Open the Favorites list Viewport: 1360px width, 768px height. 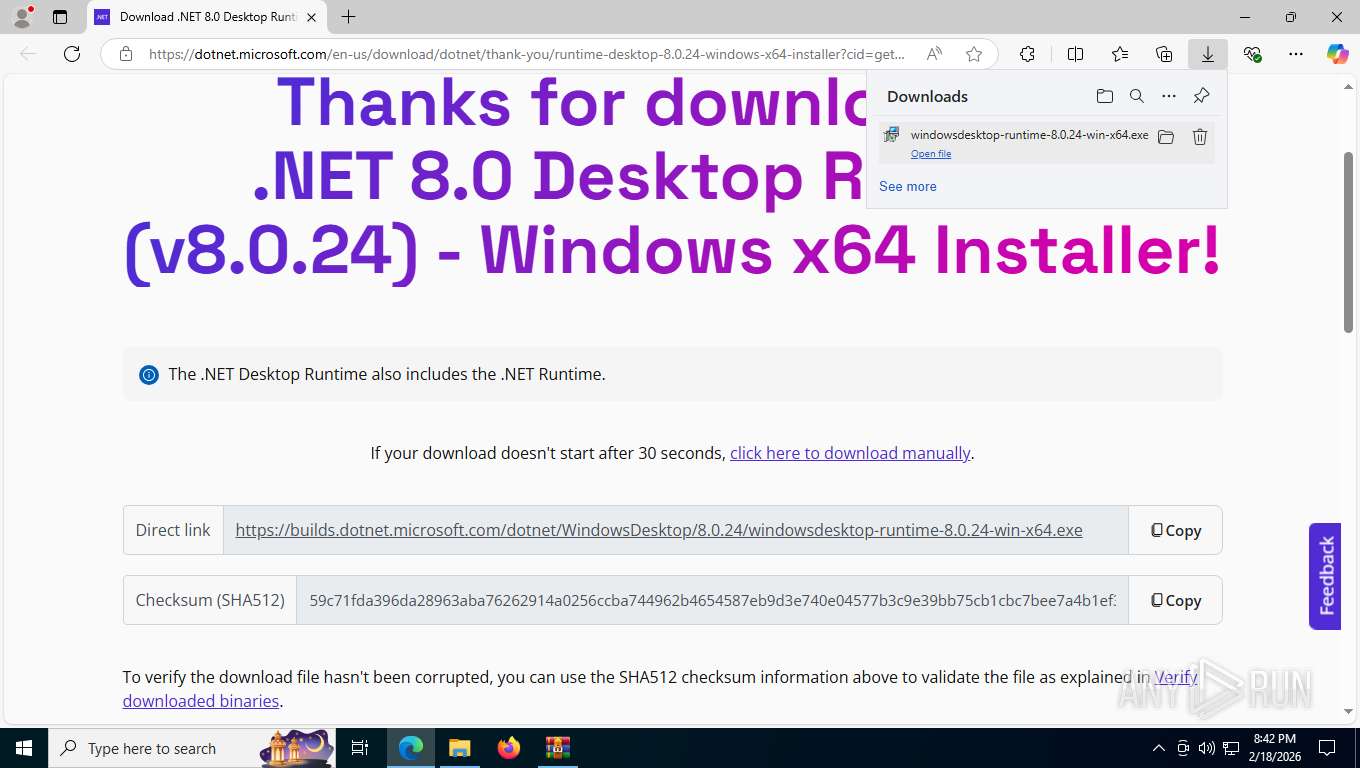1120,54
